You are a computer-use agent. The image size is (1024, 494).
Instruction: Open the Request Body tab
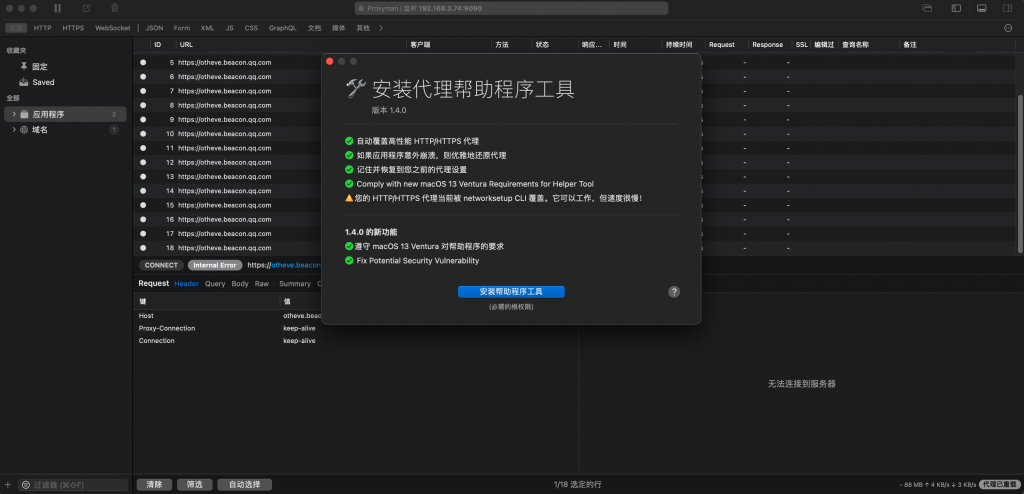click(240, 284)
